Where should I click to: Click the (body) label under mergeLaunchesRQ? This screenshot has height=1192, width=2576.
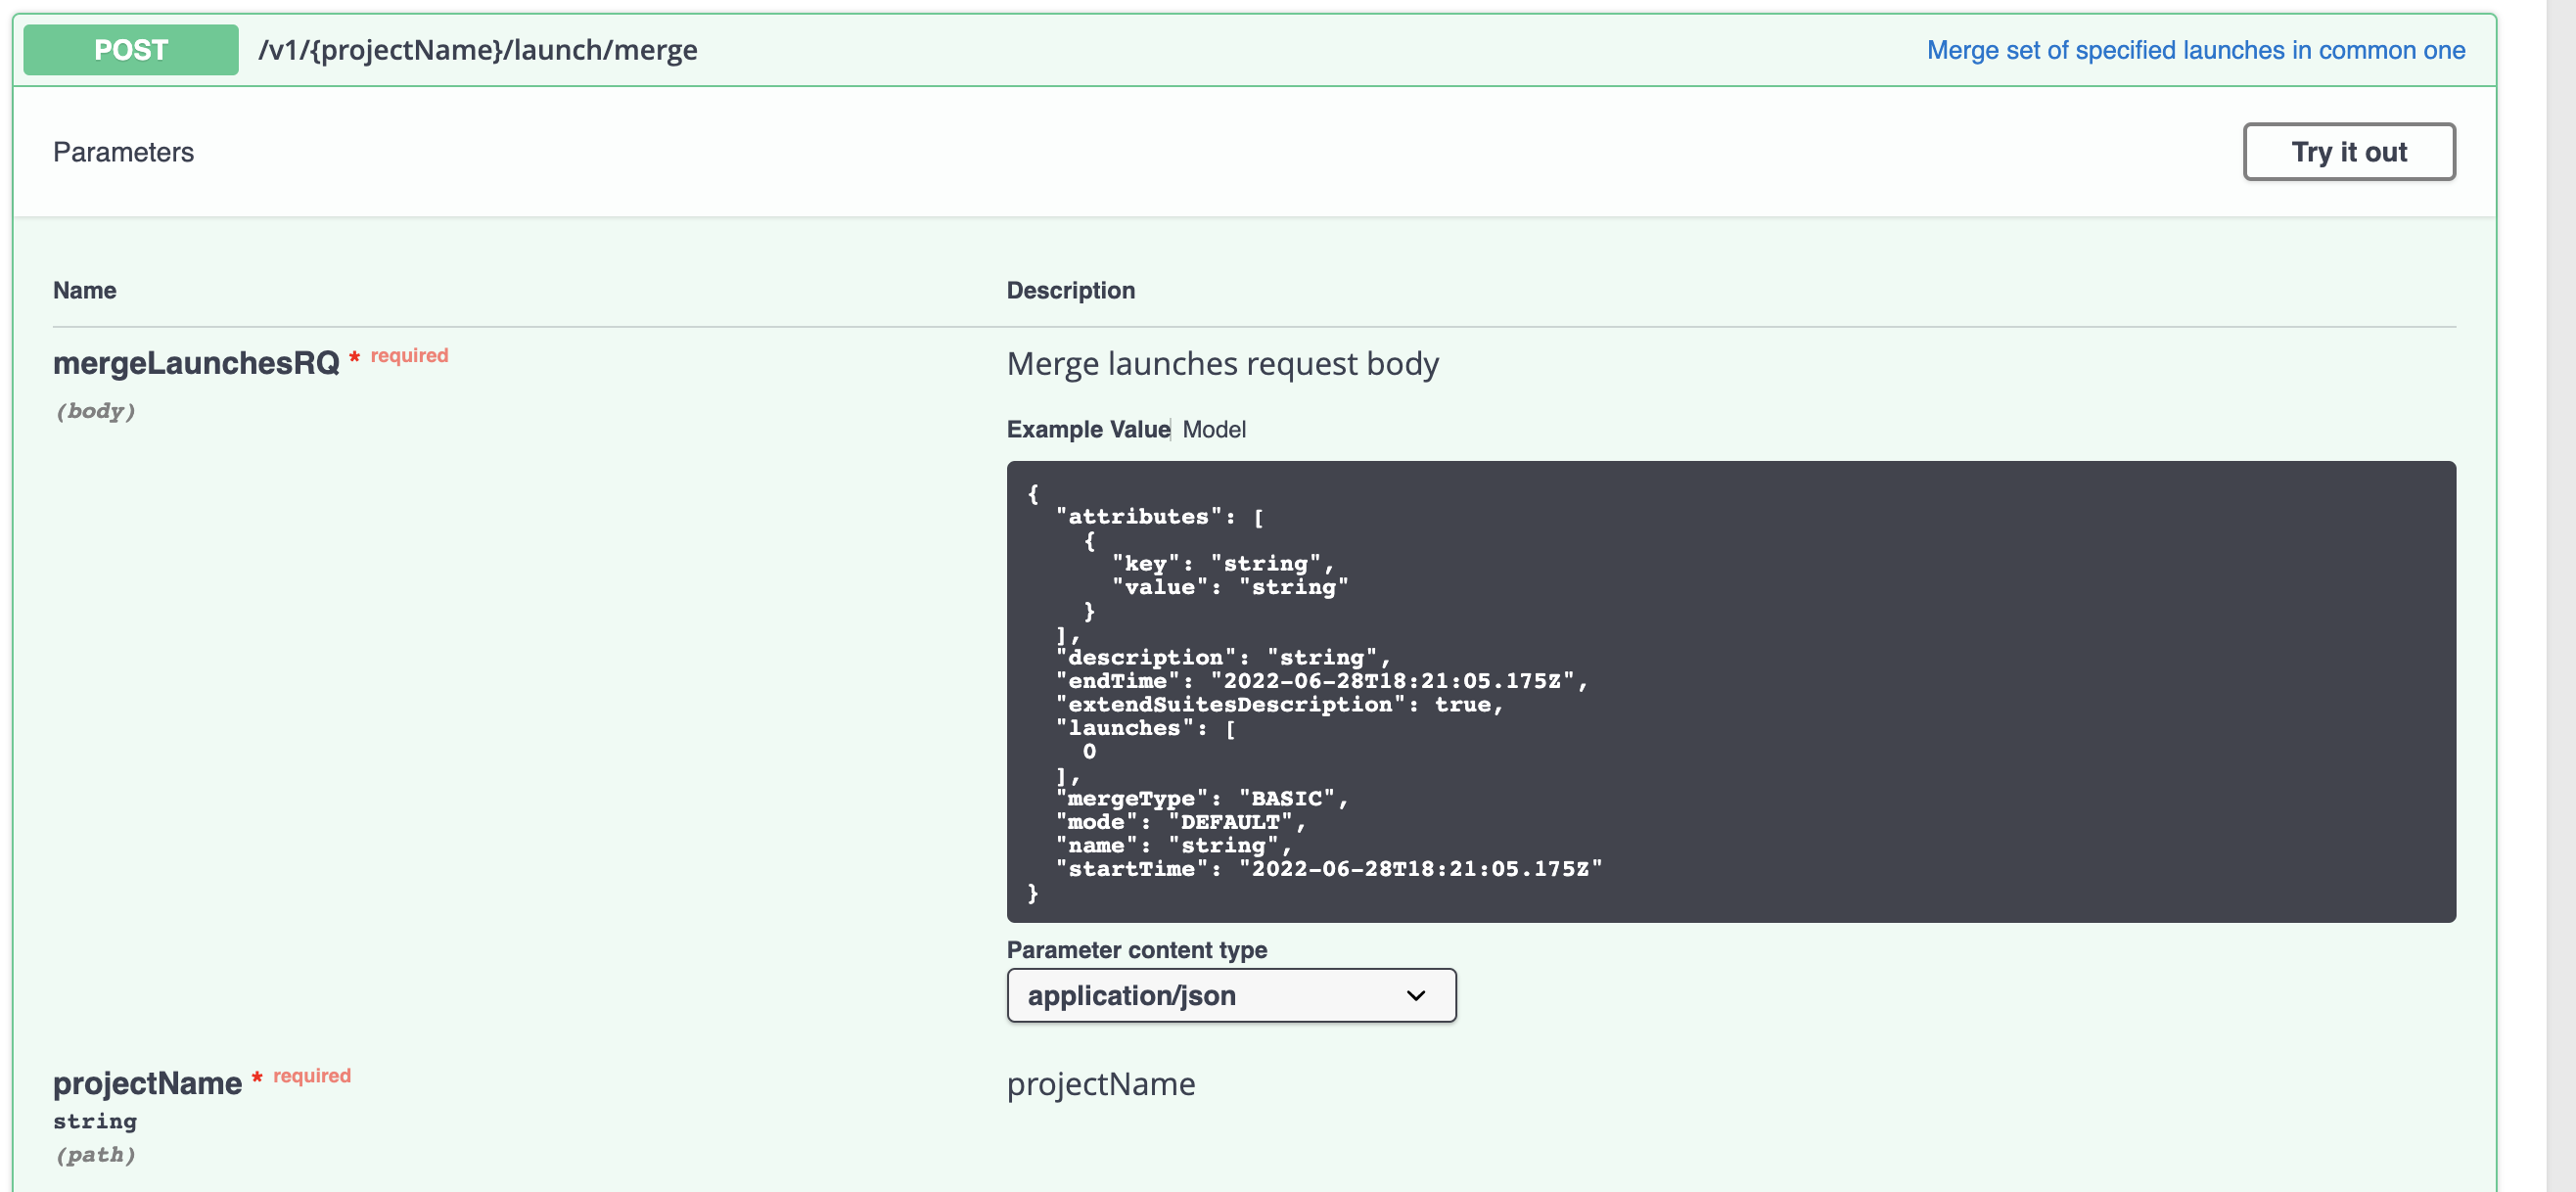[95, 411]
